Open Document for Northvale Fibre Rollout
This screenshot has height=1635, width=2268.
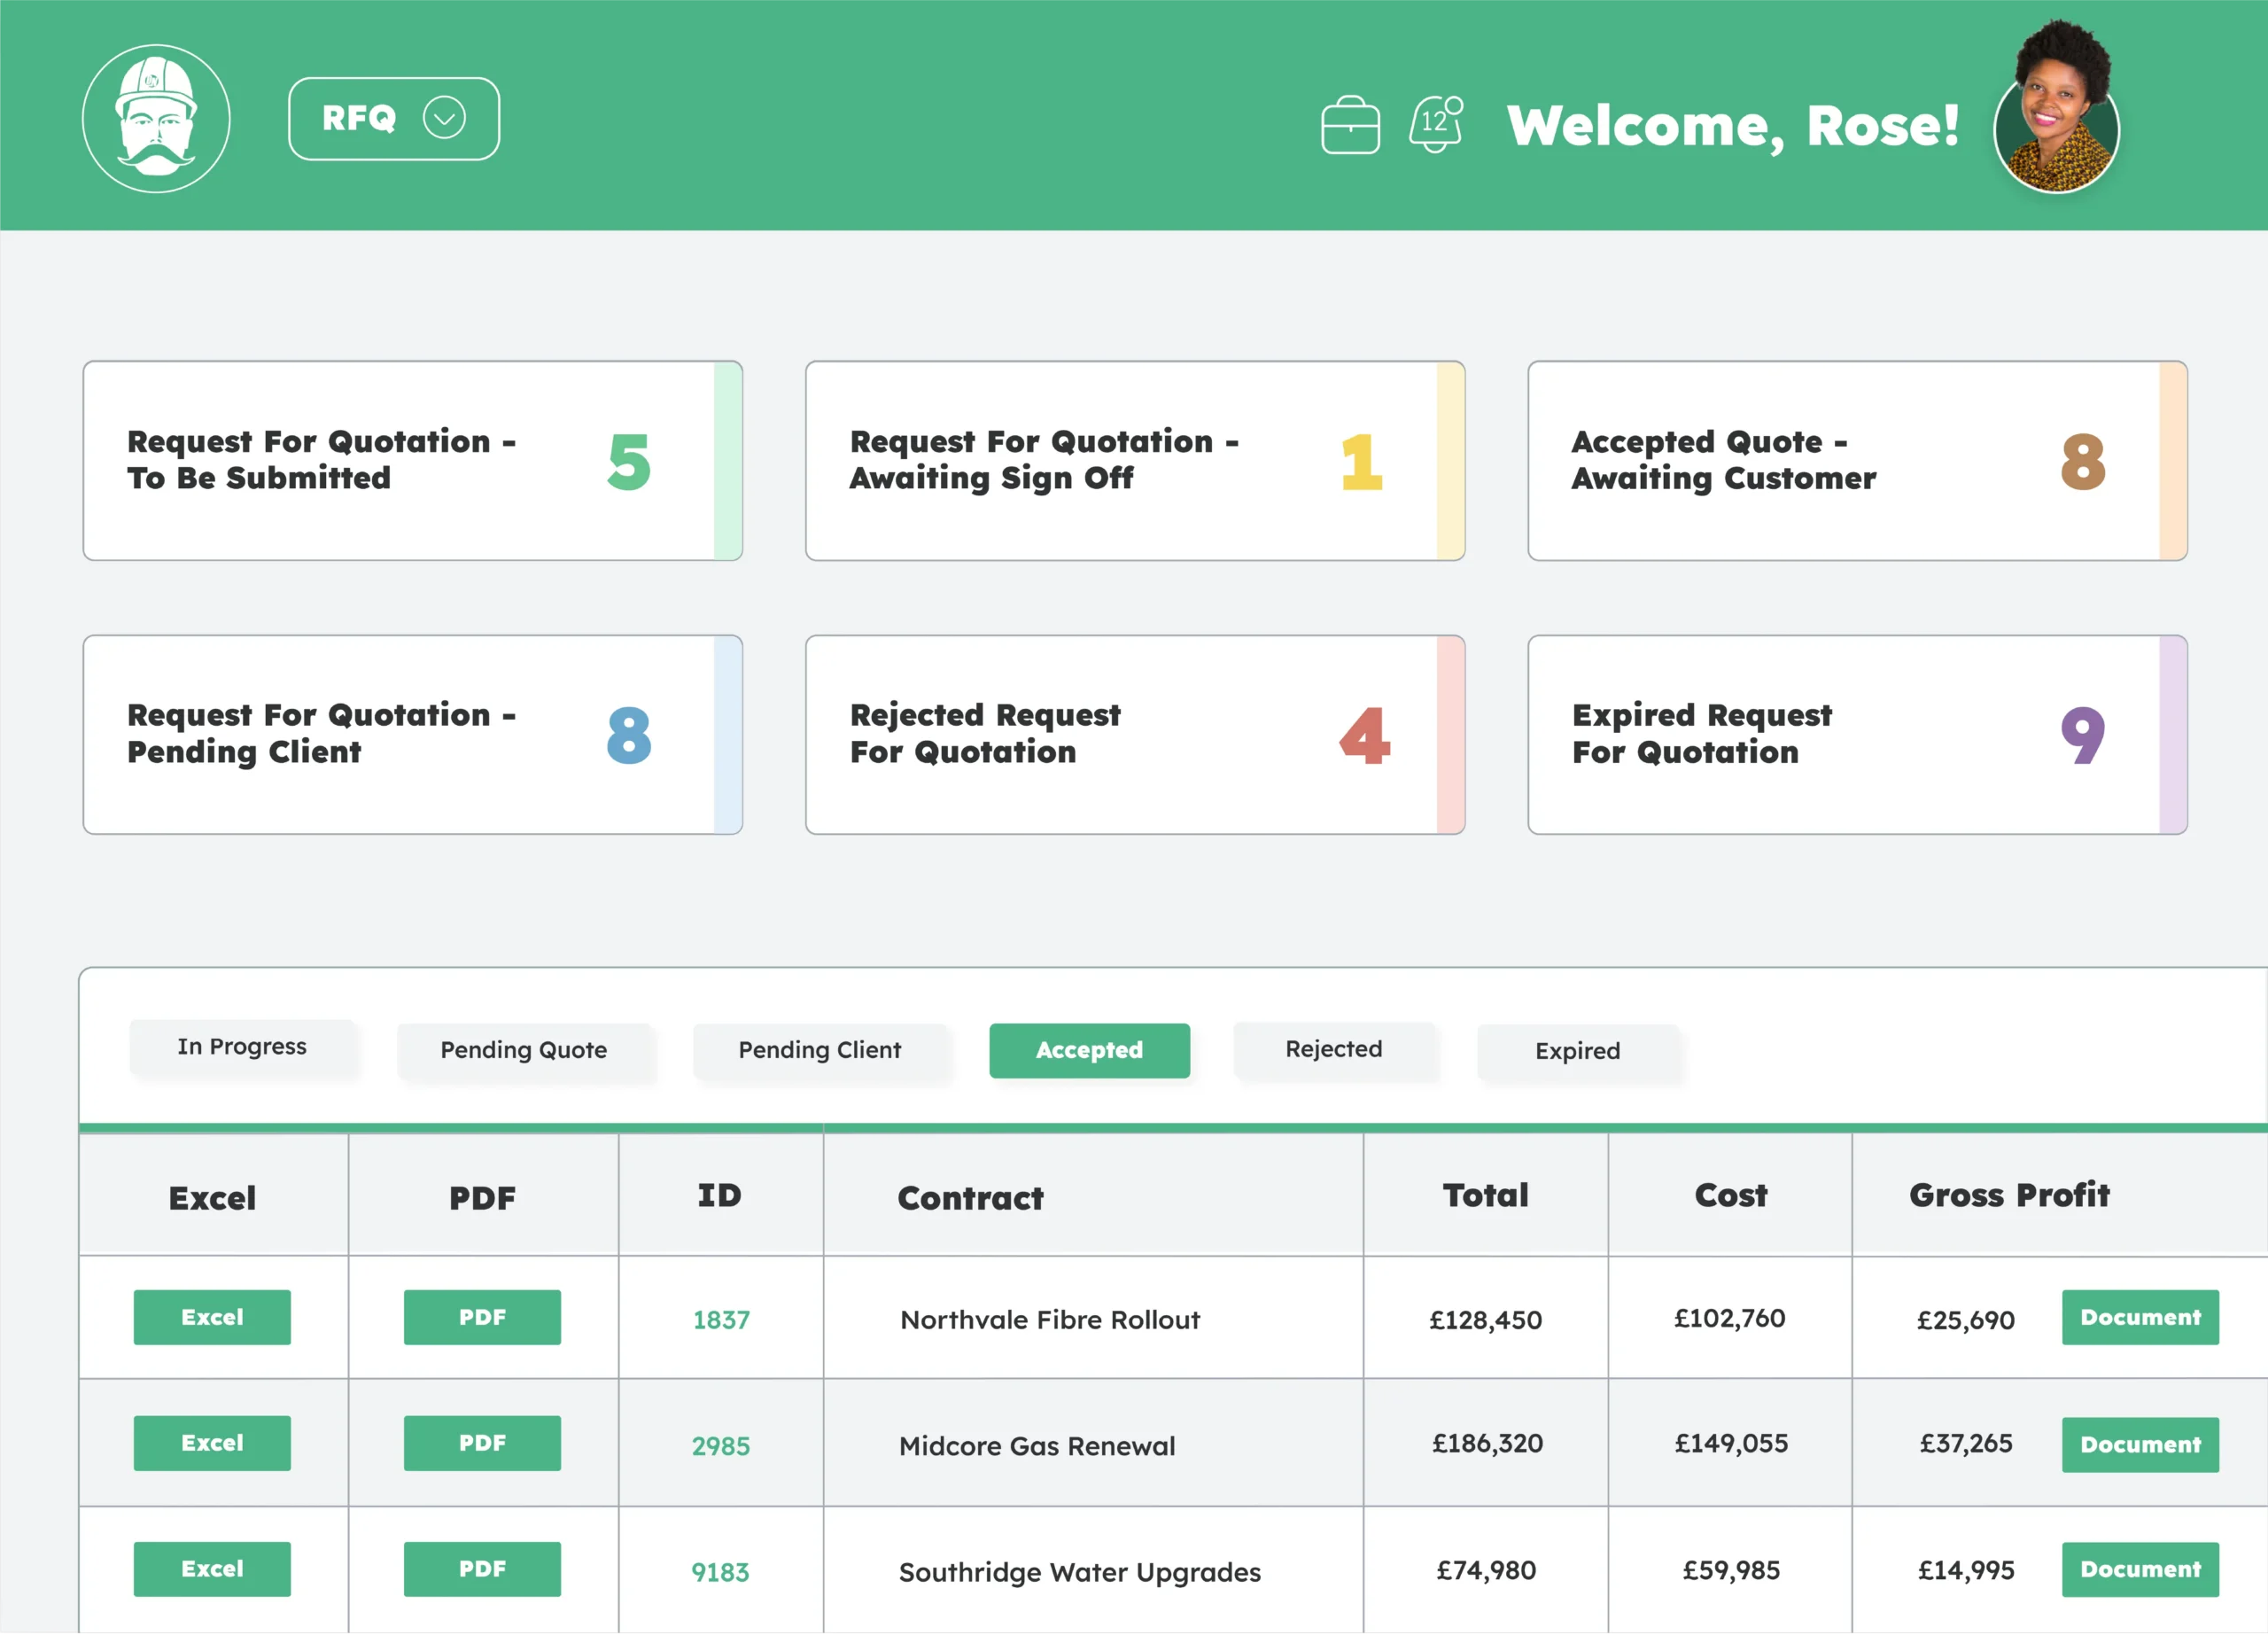(x=2140, y=1317)
